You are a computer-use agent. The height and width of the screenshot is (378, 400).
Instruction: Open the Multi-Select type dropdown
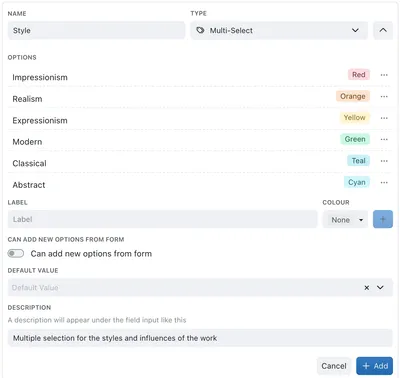point(279,31)
